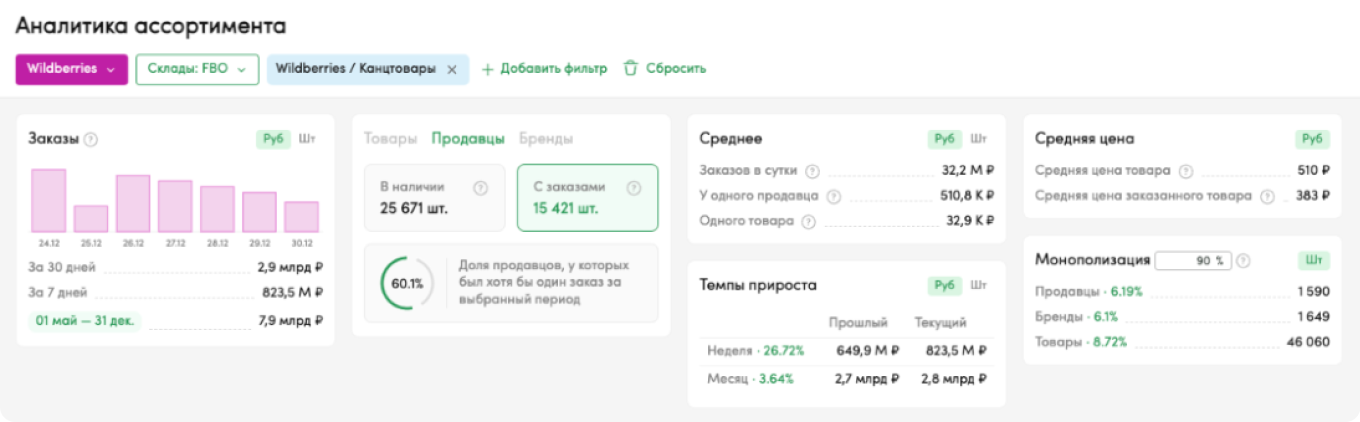Click help icon beside У одного продавца
This screenshot has height=422, width=1360.
coord(834,196)
